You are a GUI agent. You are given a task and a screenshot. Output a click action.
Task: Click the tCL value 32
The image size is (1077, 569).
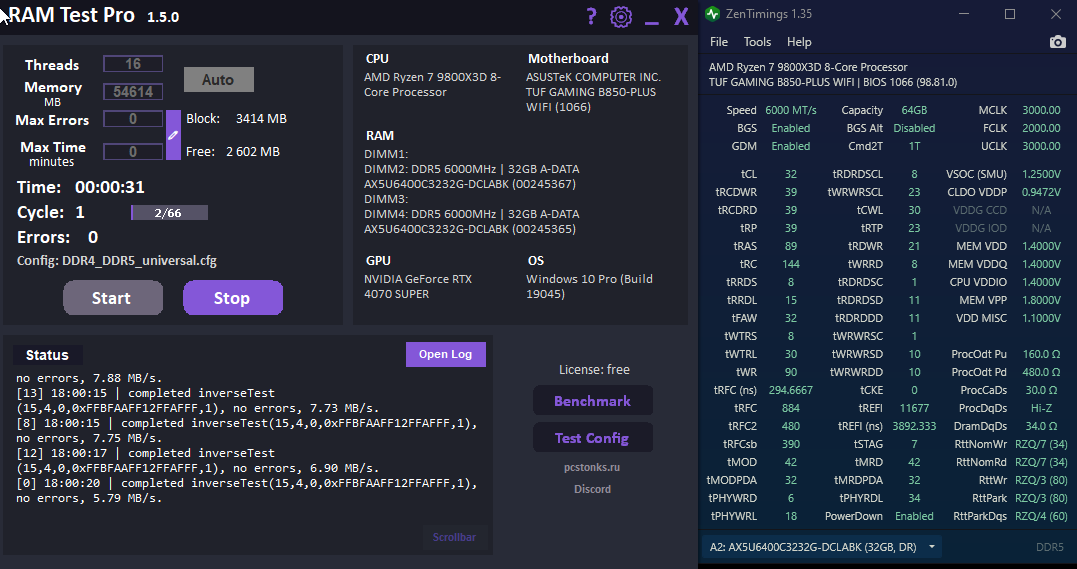click(x=791, y=175)
